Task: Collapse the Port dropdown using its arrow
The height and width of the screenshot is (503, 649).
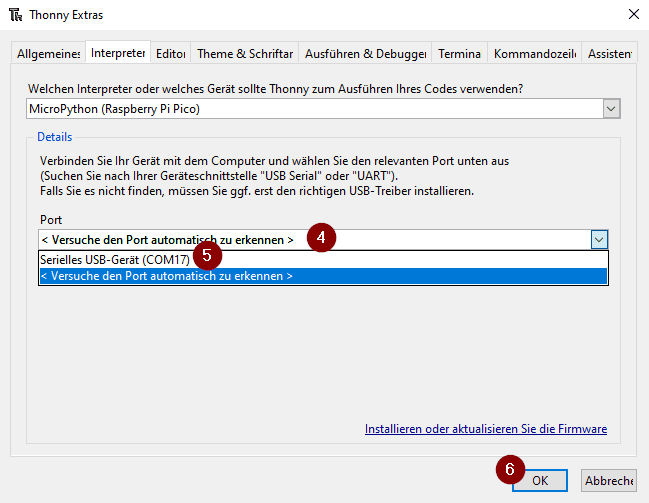Action: (x=598, y=239)
